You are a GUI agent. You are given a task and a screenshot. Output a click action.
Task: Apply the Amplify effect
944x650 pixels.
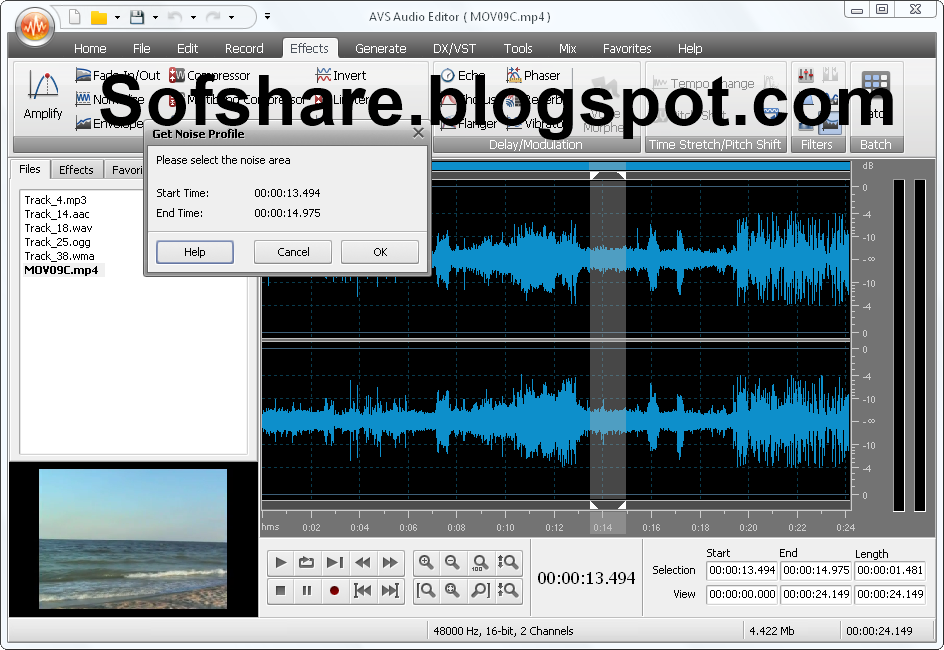pyautogui.click(x=43, y=96)
